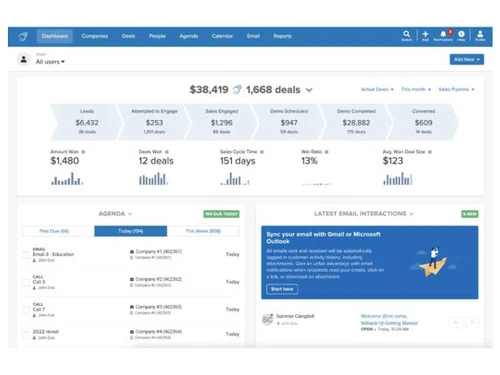Open the Profile icon in the top bar
The image size is (500, 375).
[x=480, y=36]
